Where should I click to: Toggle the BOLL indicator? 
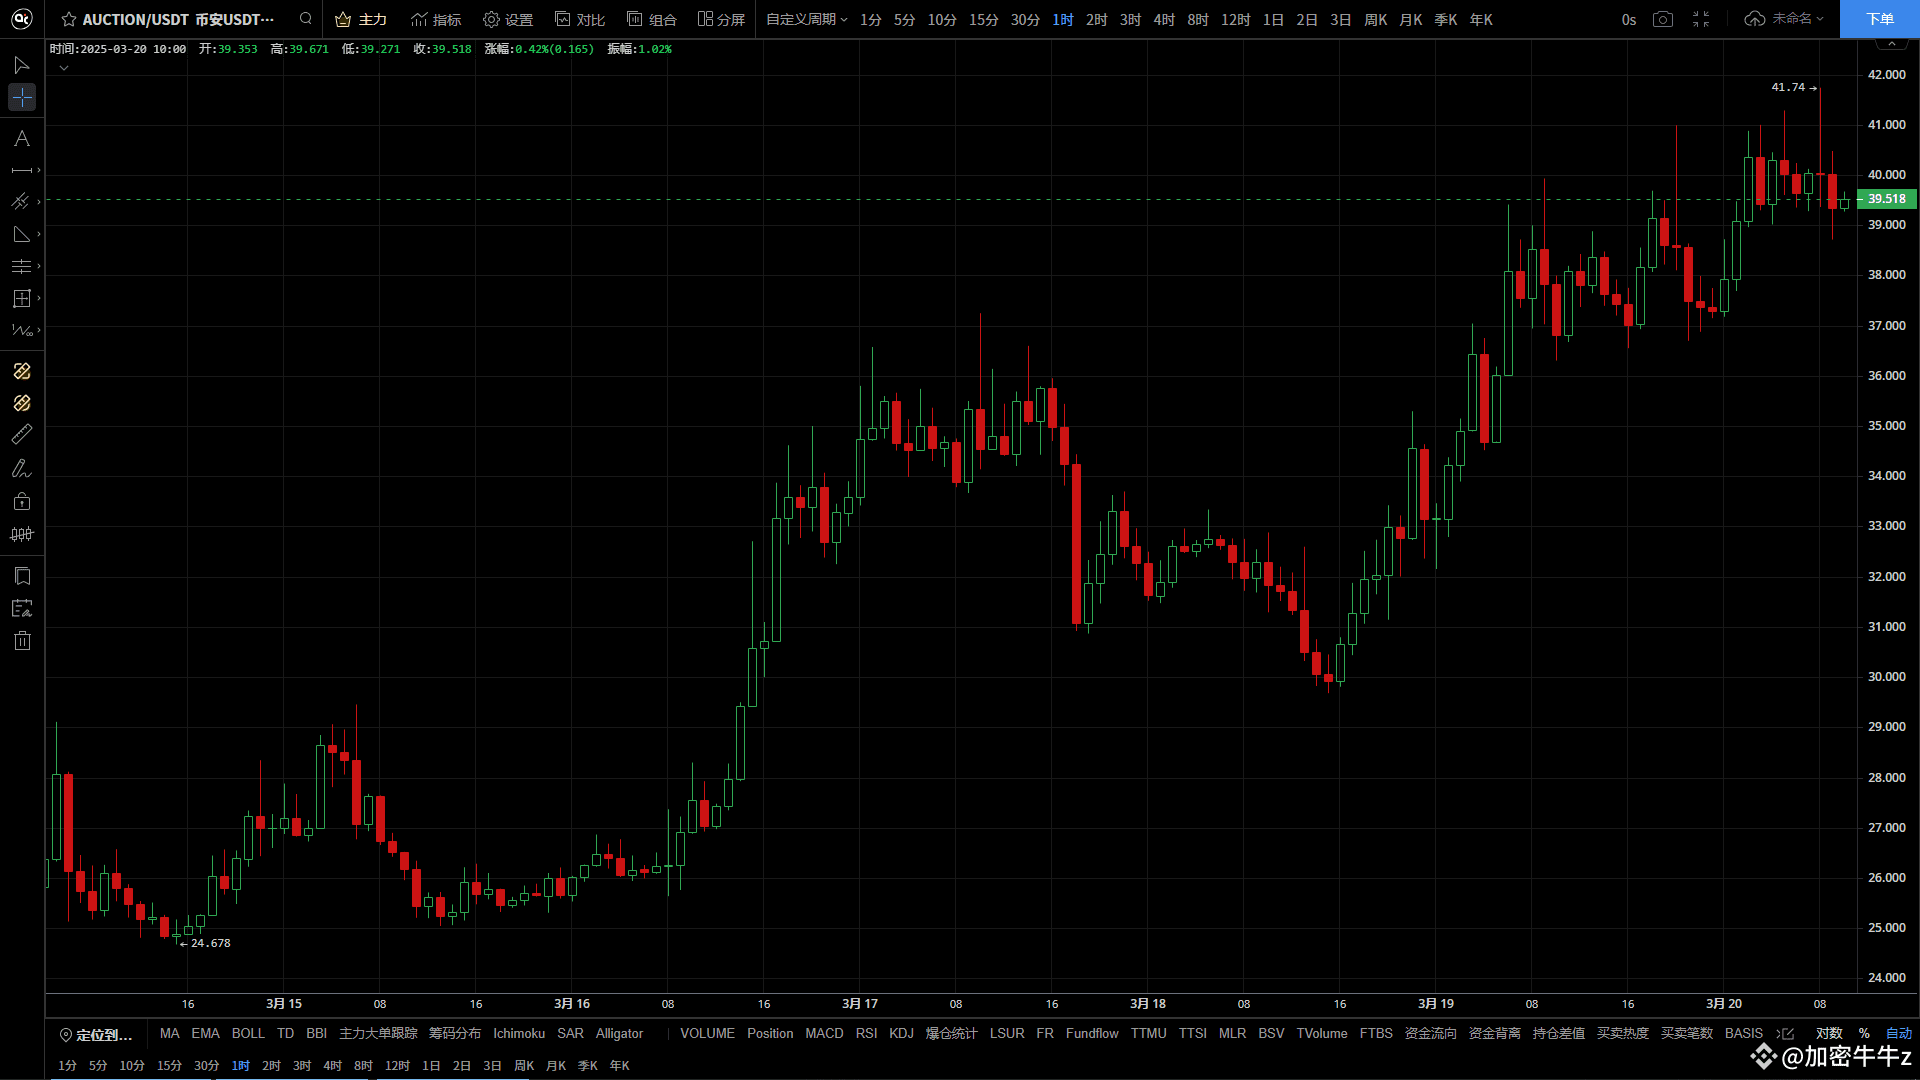click(x=248, y=1033)
